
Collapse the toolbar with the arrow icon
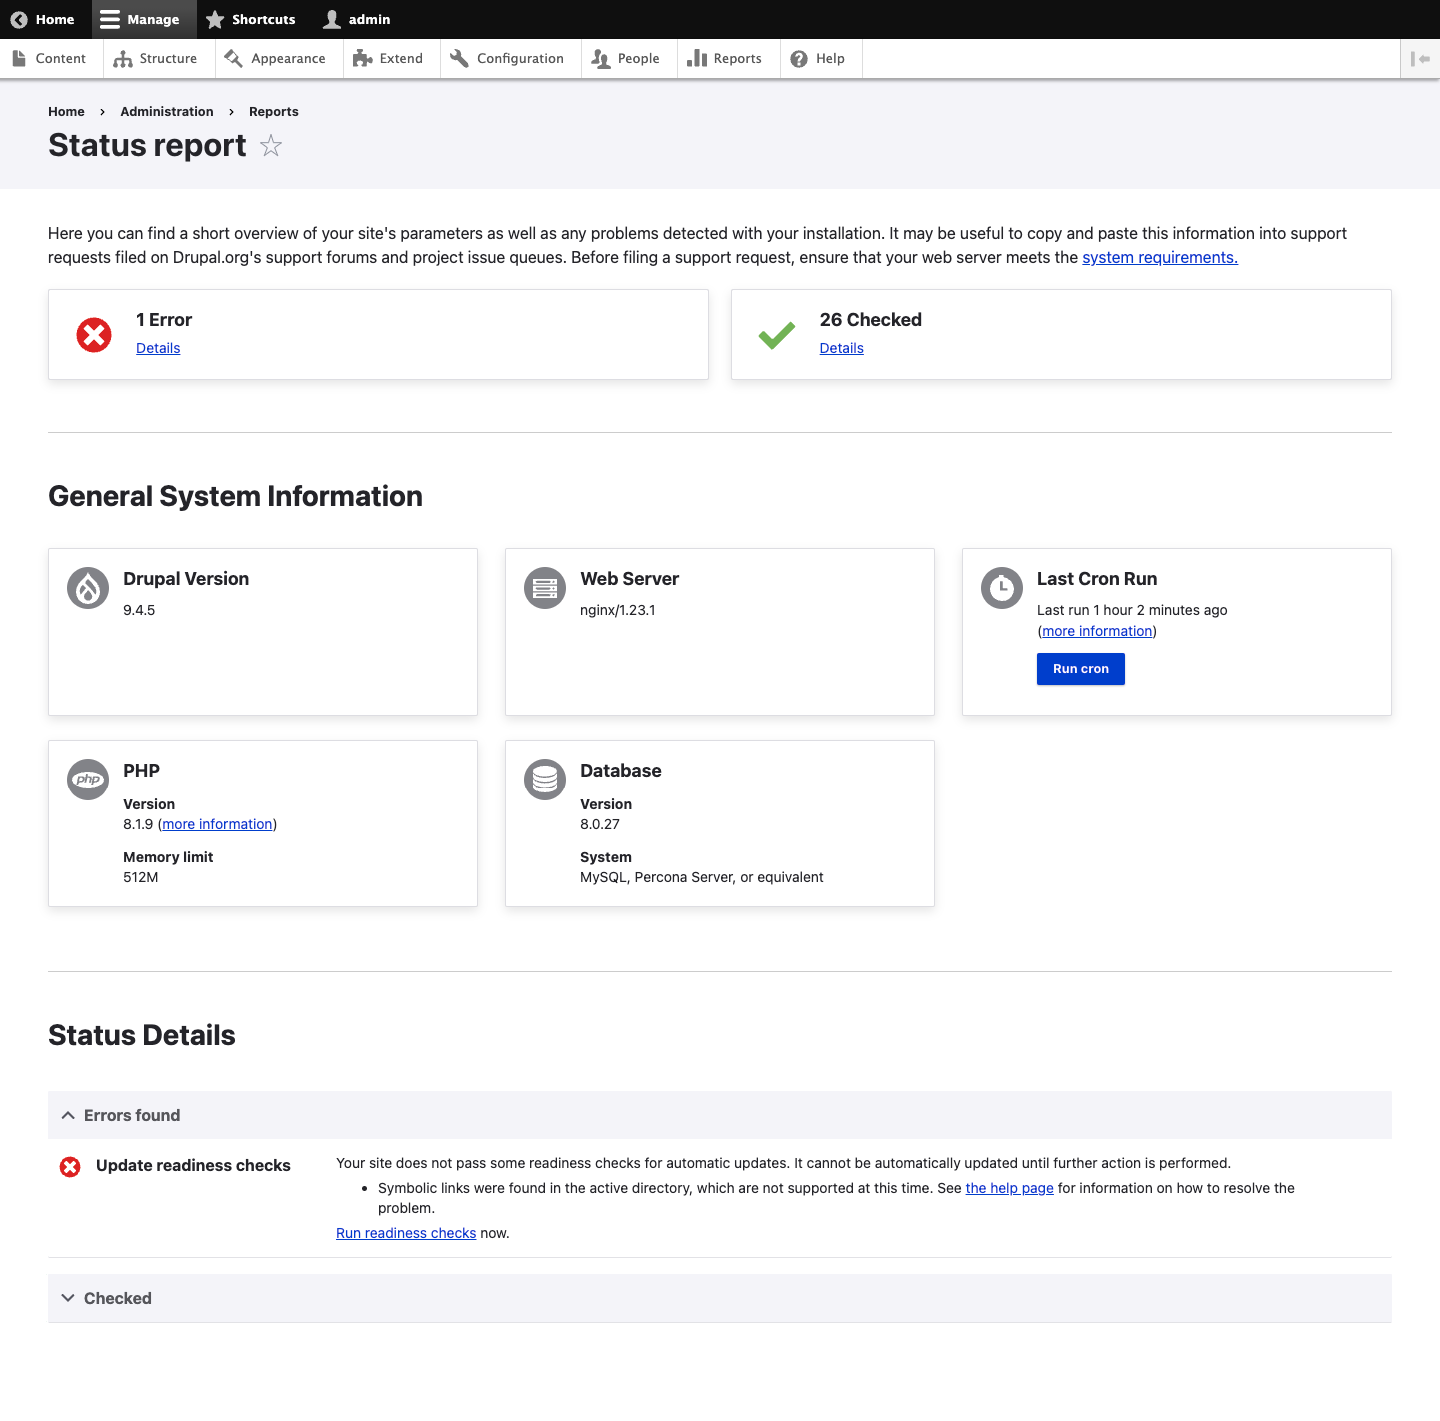tap(1420, 58)
